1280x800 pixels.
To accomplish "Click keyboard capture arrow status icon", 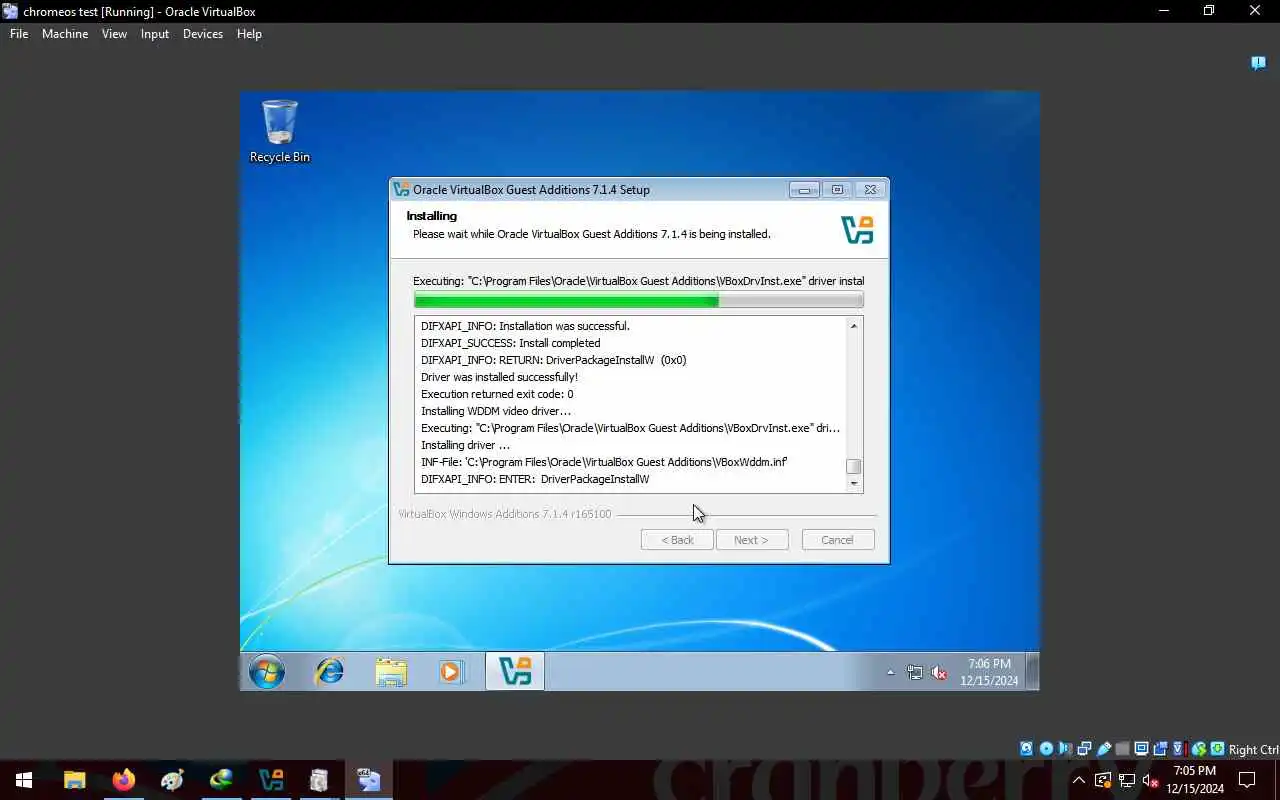I will (x=1217, y=749).
